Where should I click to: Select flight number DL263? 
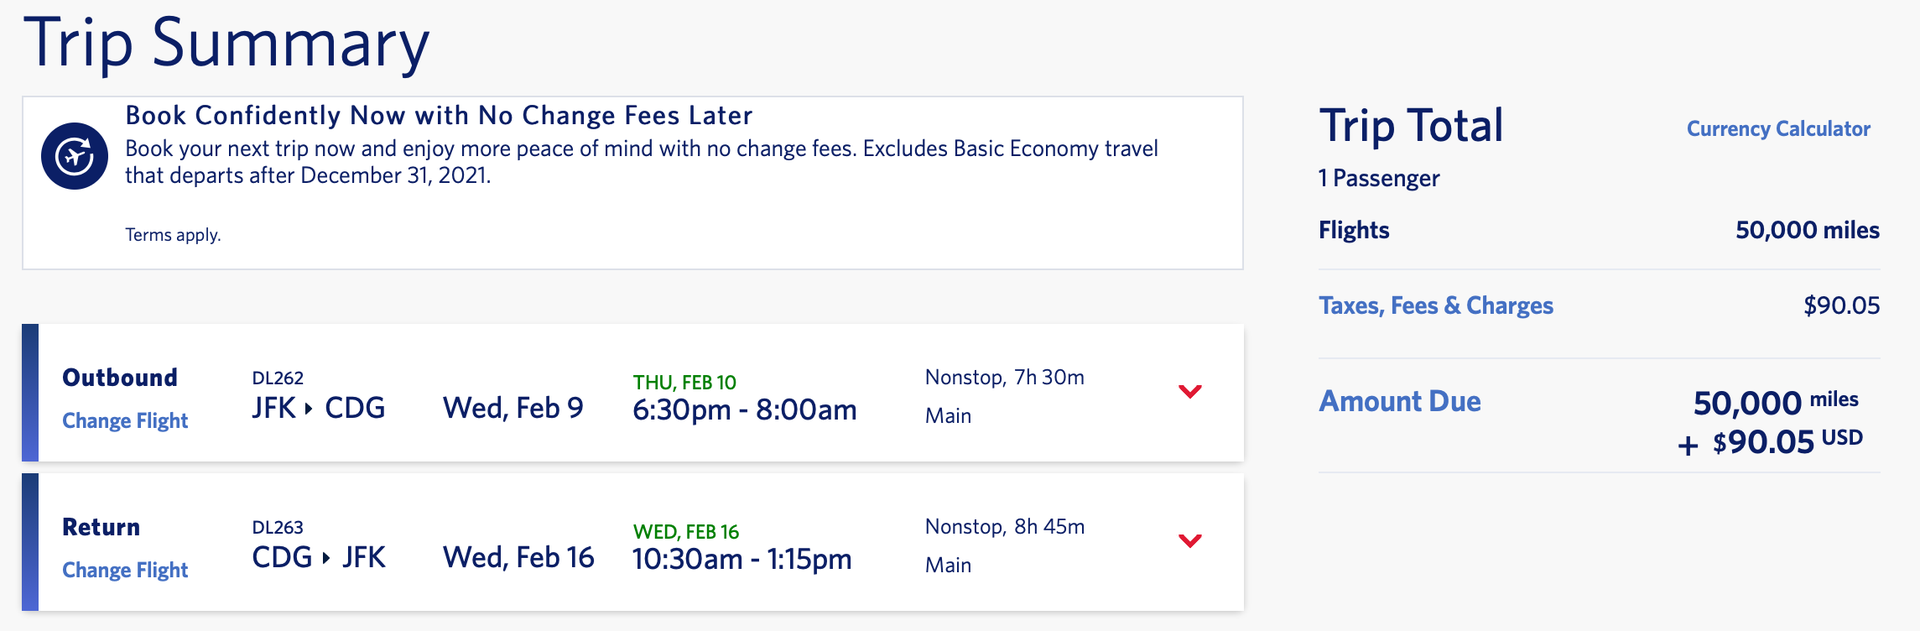pyautogui.click(x=277, y=528)
